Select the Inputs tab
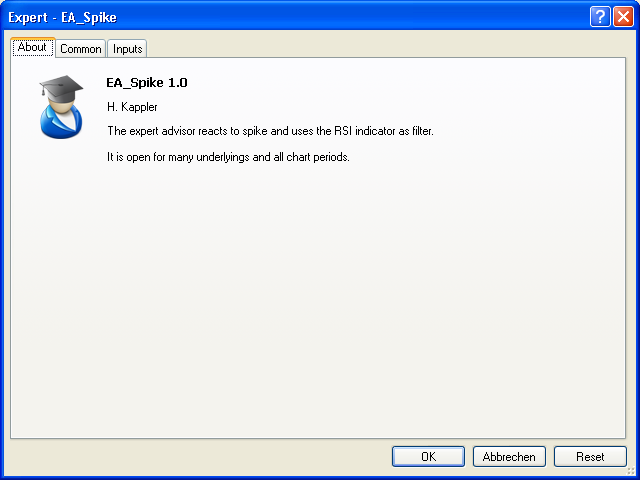Screen dimensions: 640x480 point(127,48)
